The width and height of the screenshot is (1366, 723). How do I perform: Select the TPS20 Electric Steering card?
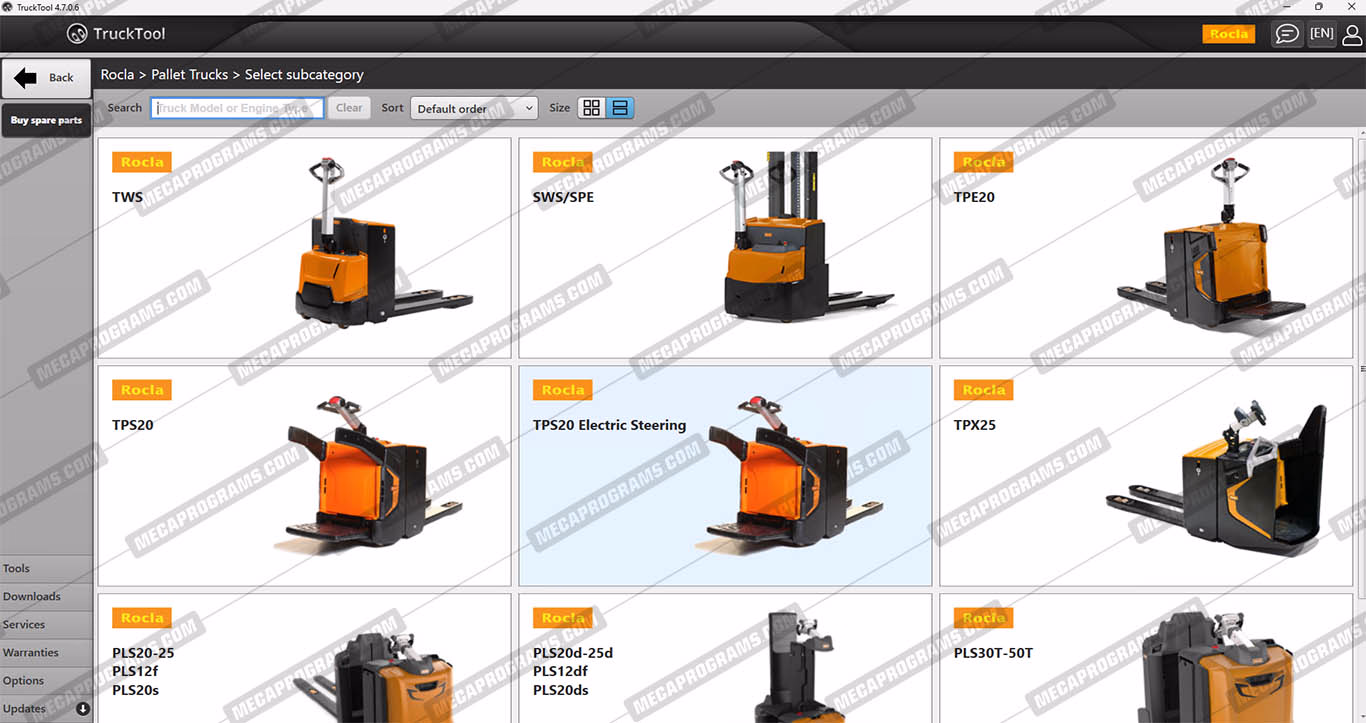click(x=725, y=476)
